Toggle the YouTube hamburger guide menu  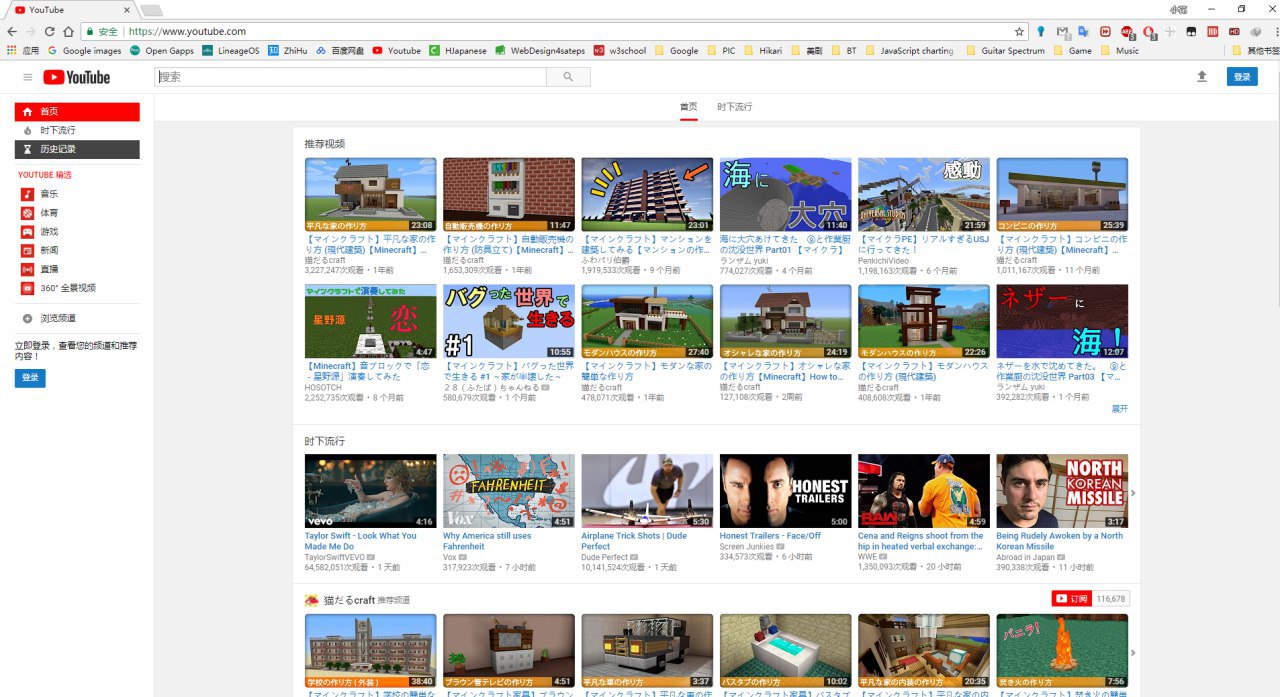(28, 77)
